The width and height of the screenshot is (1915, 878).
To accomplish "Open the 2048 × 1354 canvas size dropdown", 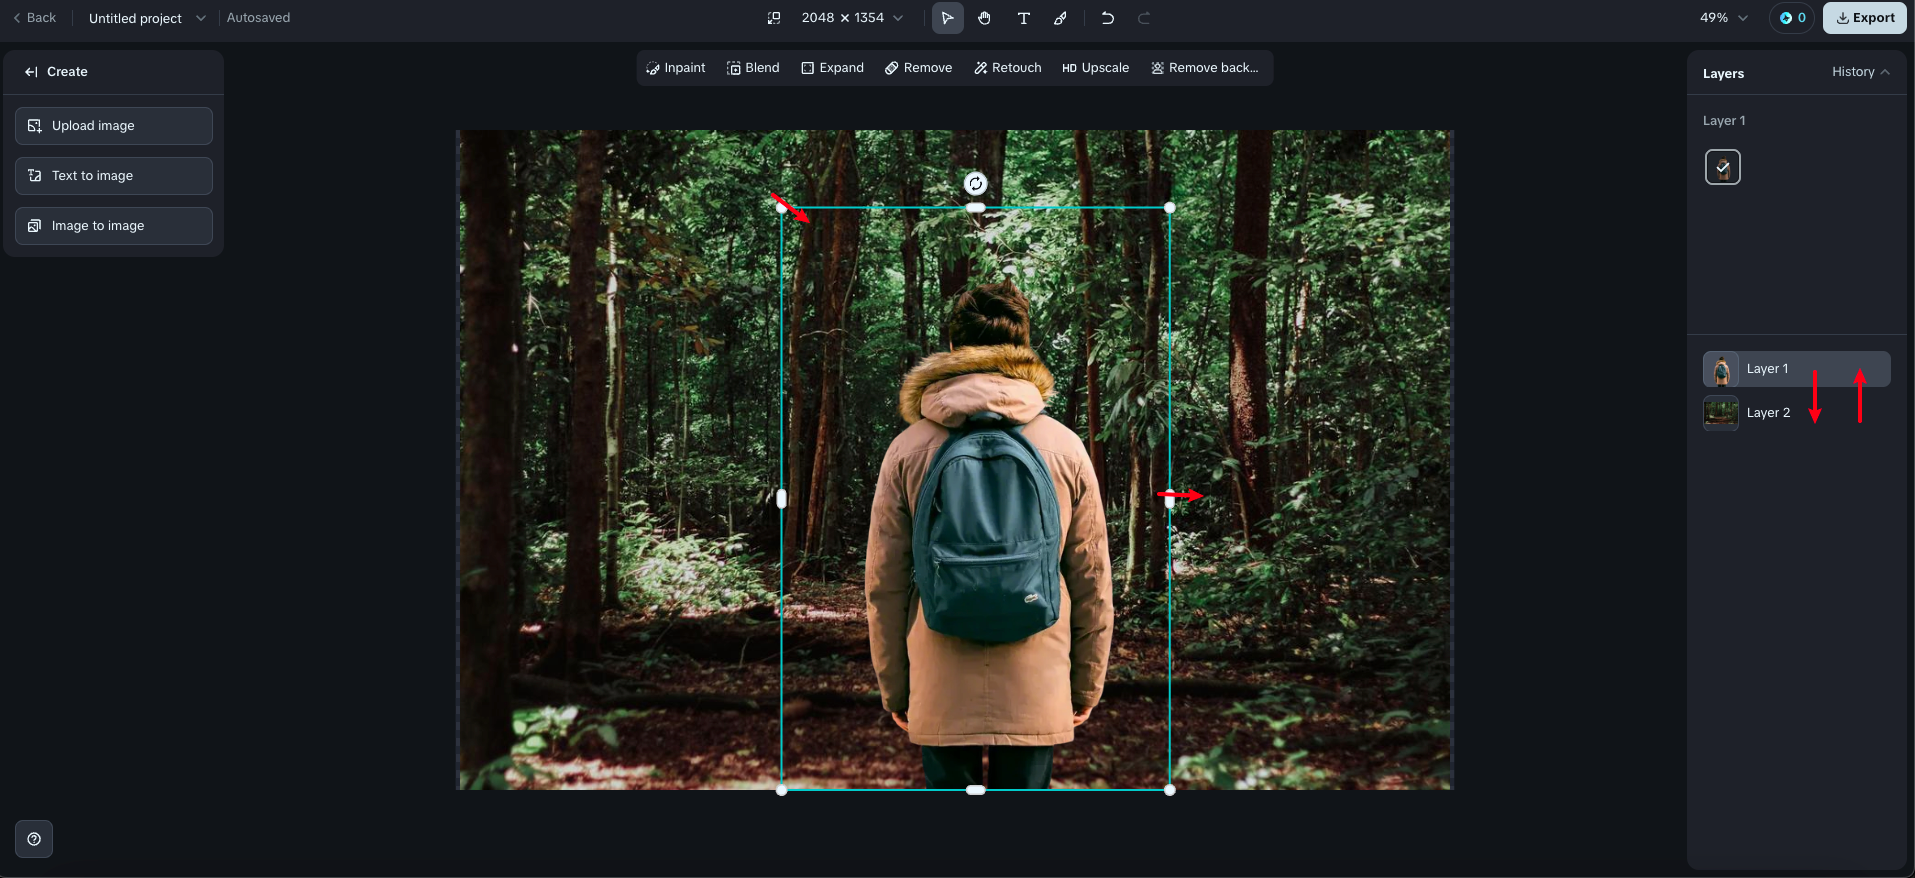I will coord(852,18).
